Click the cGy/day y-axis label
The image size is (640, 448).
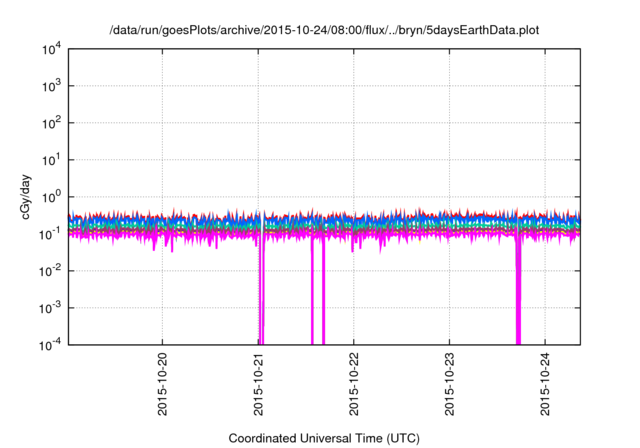coord(26,197)
